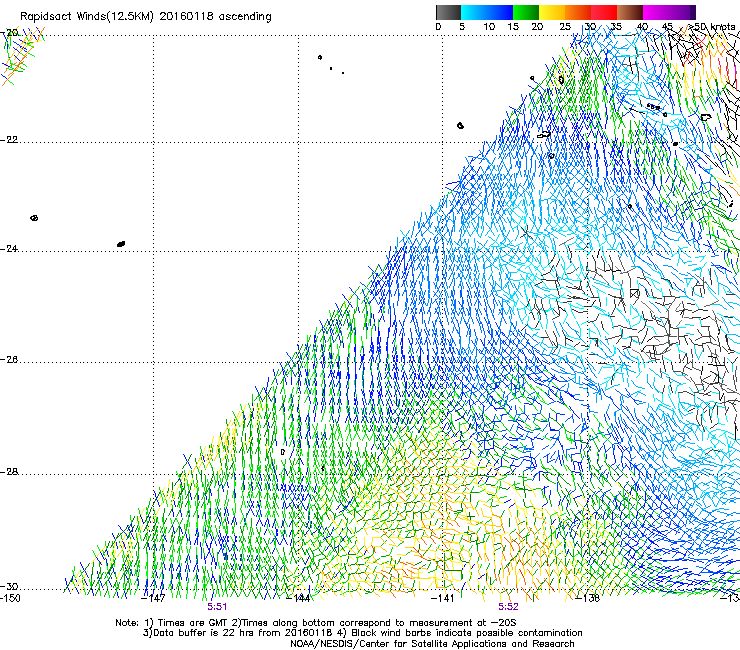Screen dimensions: 740x650
Task: Click the '-144' longitude axis label
Action: pyautogui.click(x=299, y=599)
